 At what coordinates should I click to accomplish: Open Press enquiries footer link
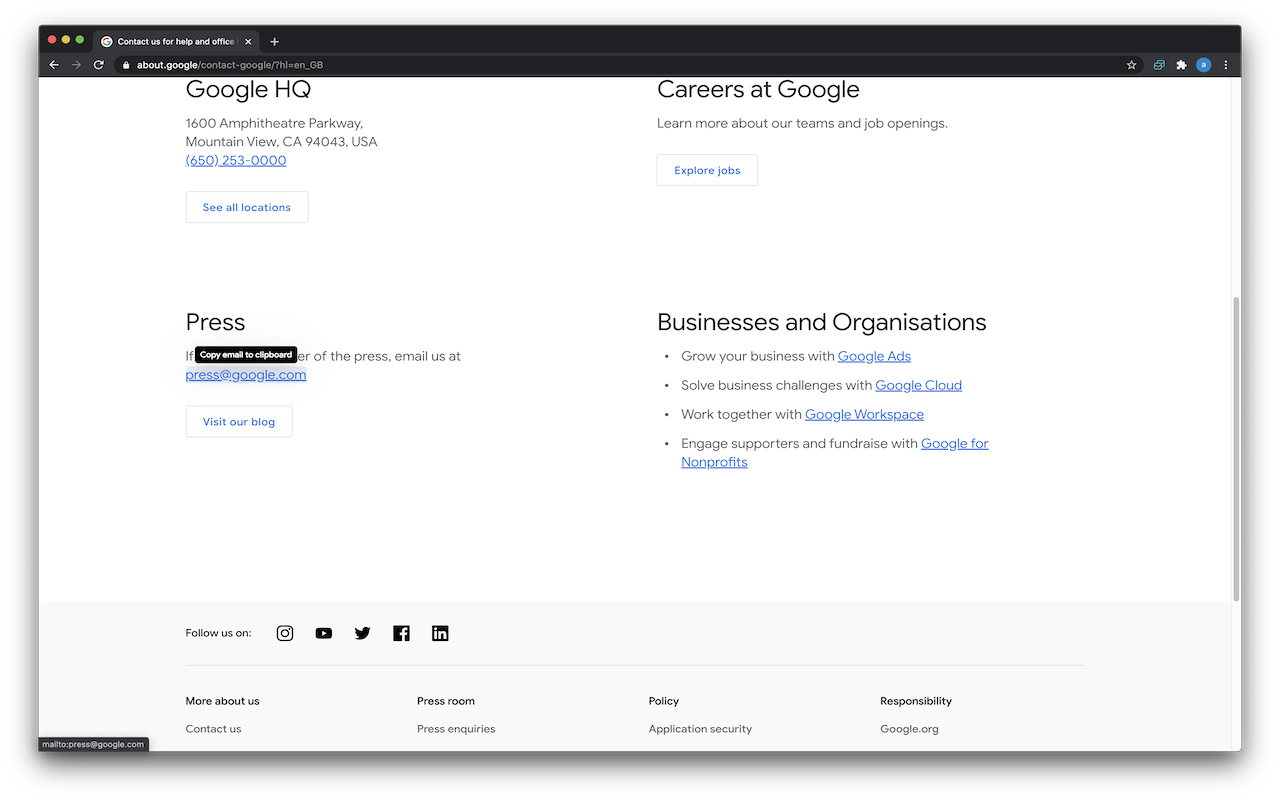click(x=456, y=729)
